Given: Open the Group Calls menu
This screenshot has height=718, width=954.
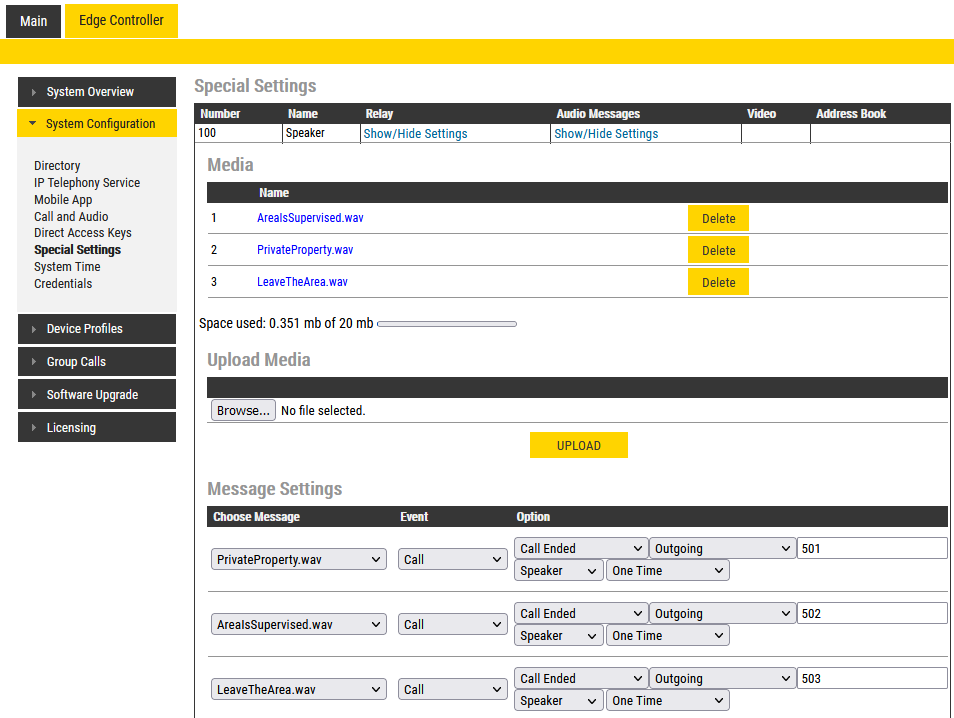Looking at the screenshot, I should tap(96, 362).
